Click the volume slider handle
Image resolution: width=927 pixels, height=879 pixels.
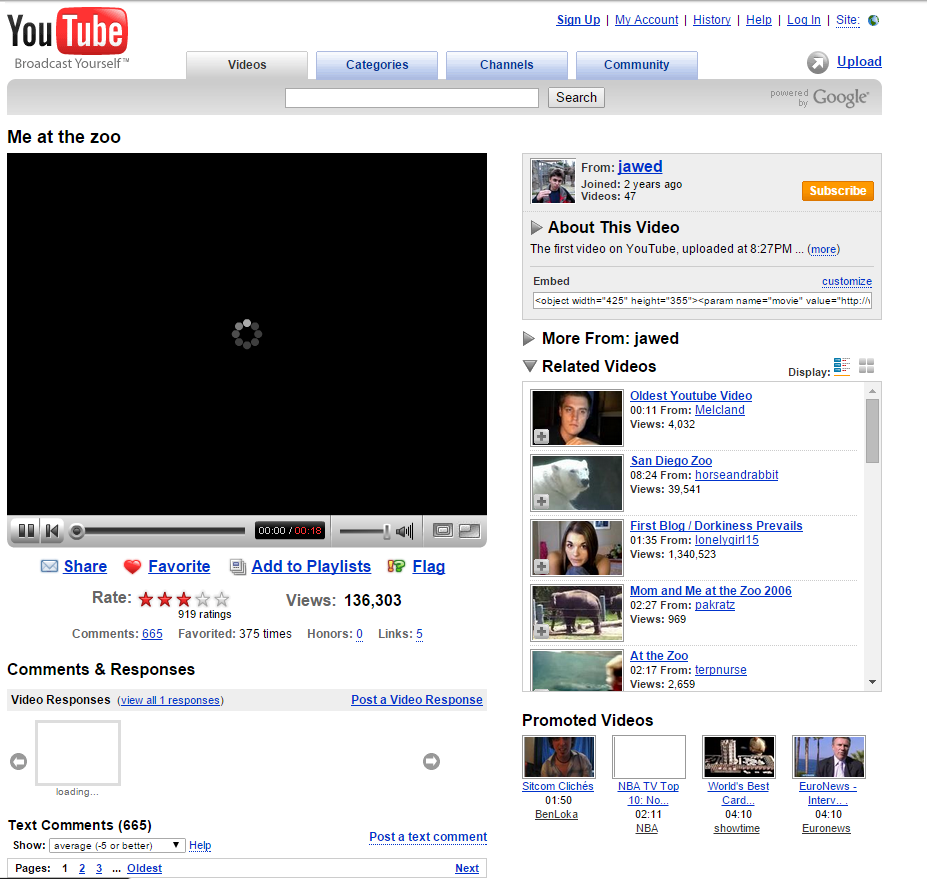tap(387, 531)
